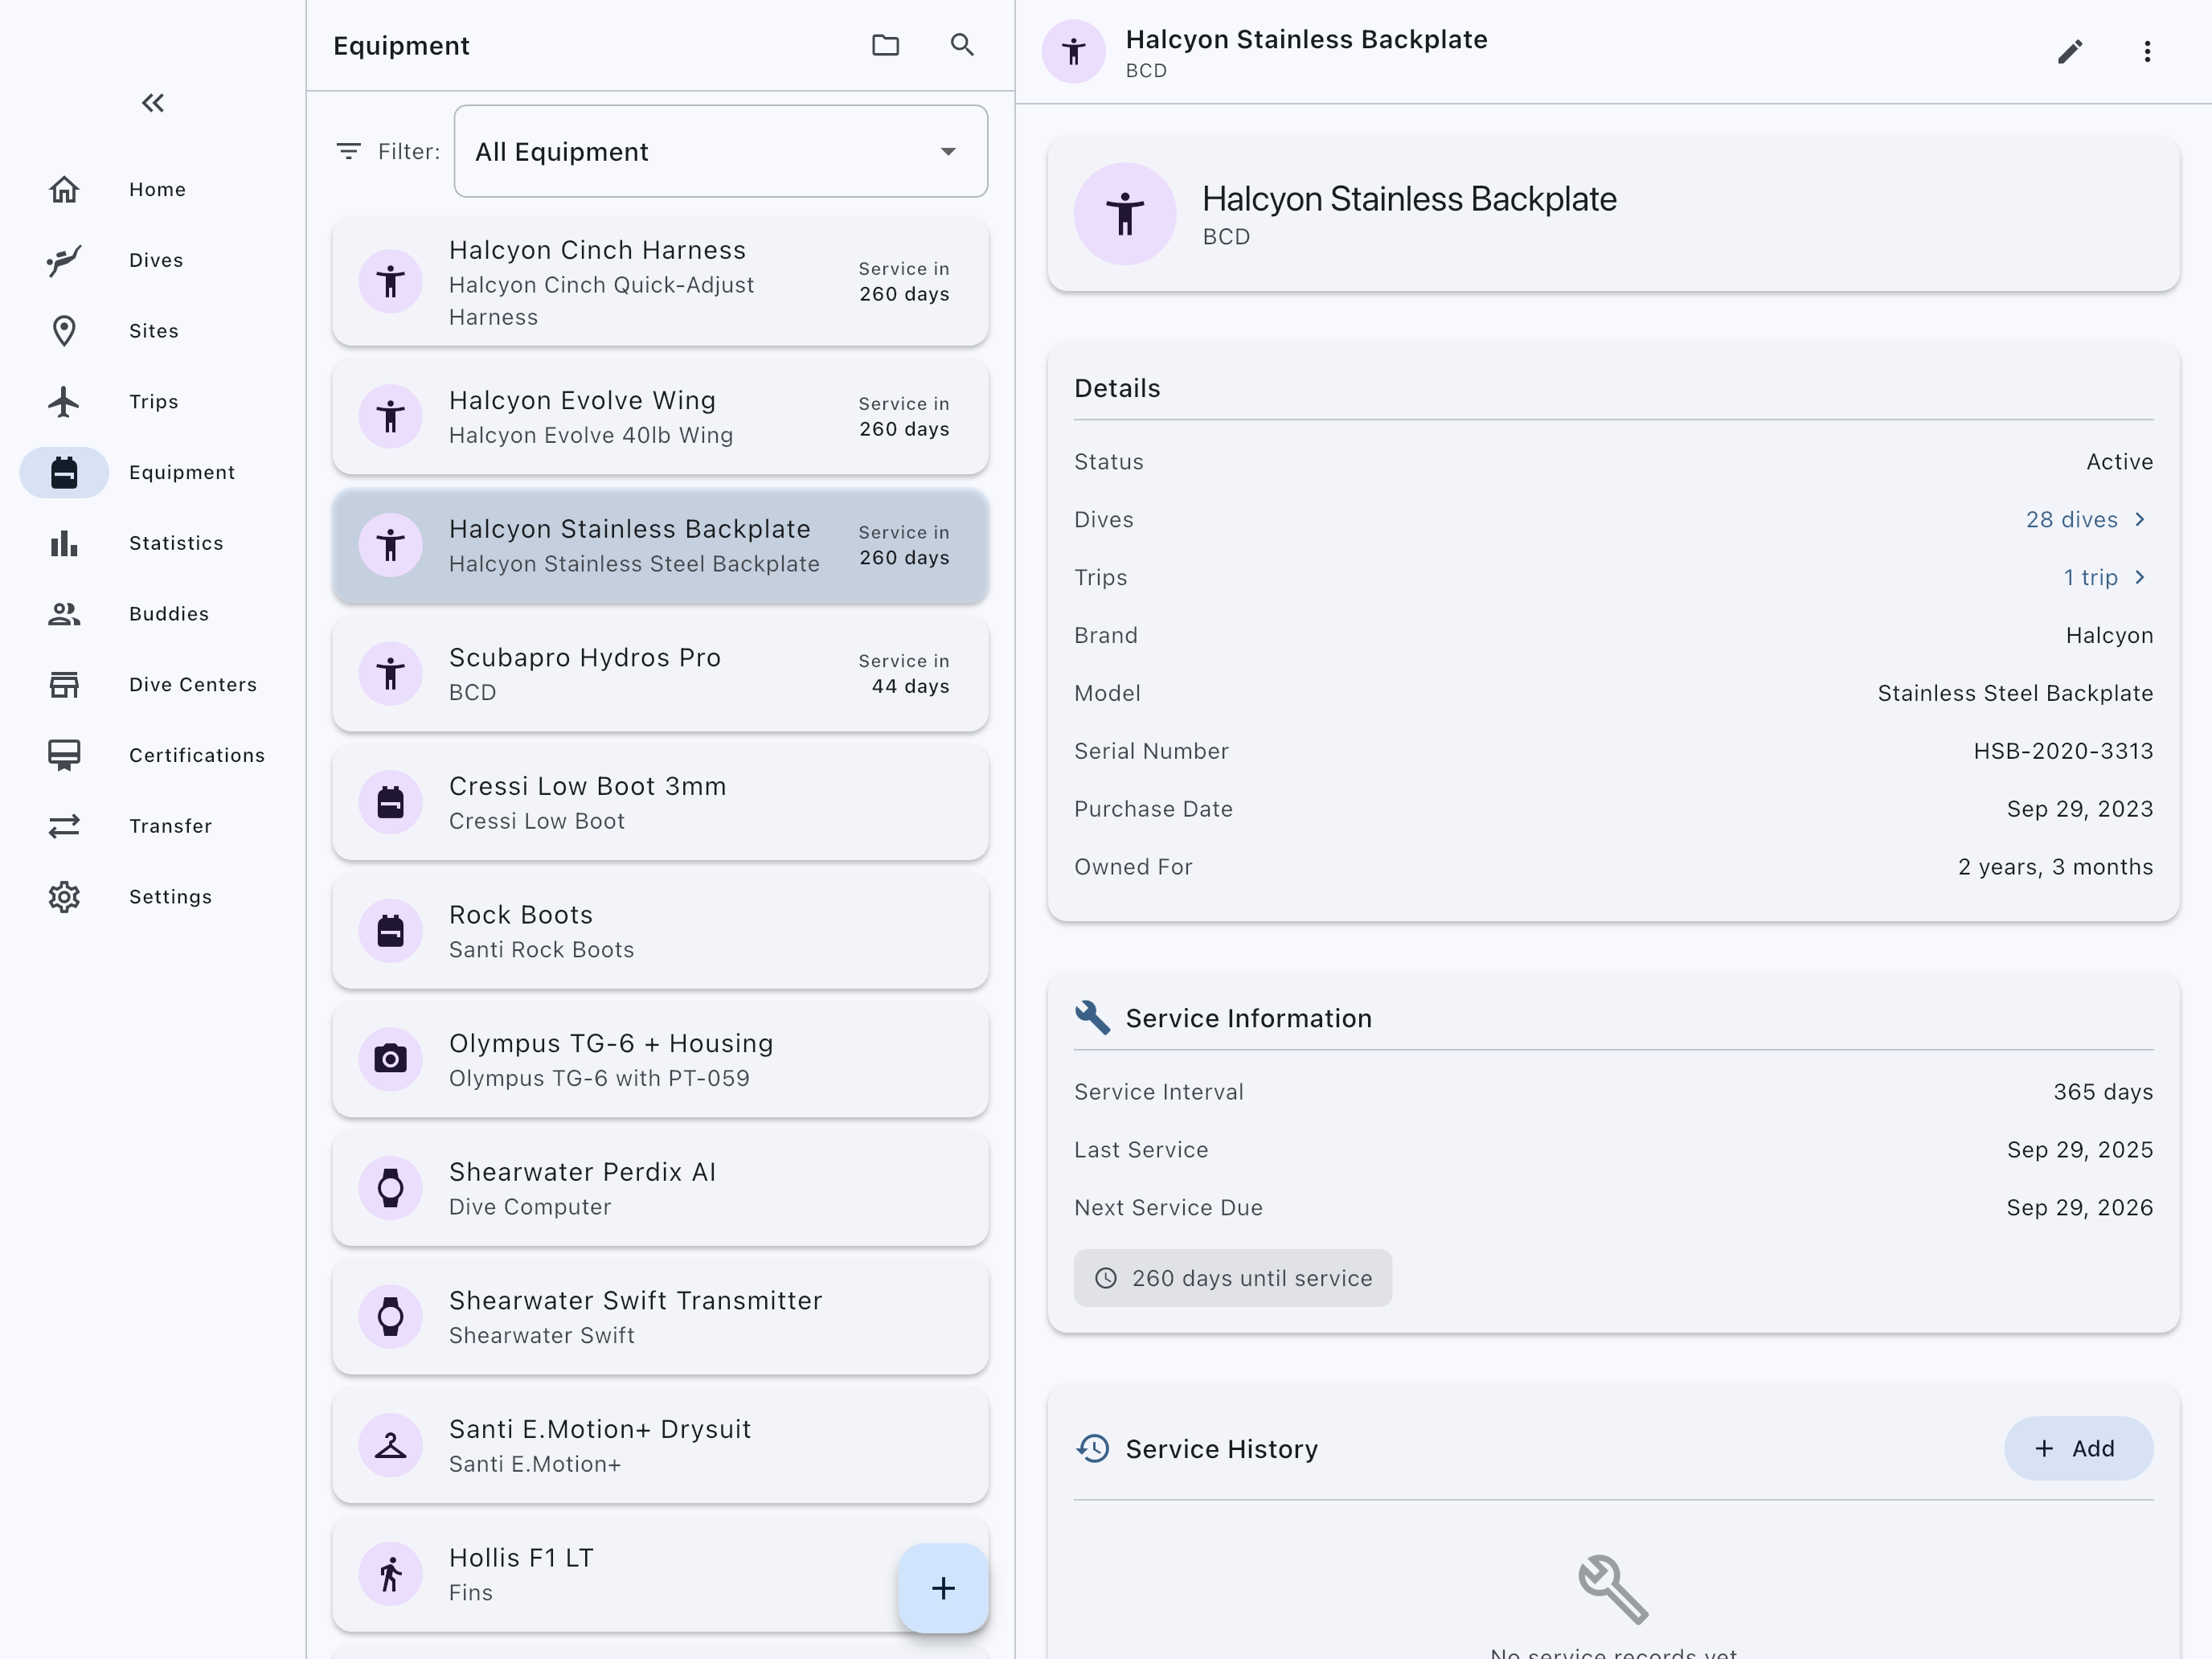
Task: Click the Owned For 2 years, 3 months value
Action: coord(2055,867)
